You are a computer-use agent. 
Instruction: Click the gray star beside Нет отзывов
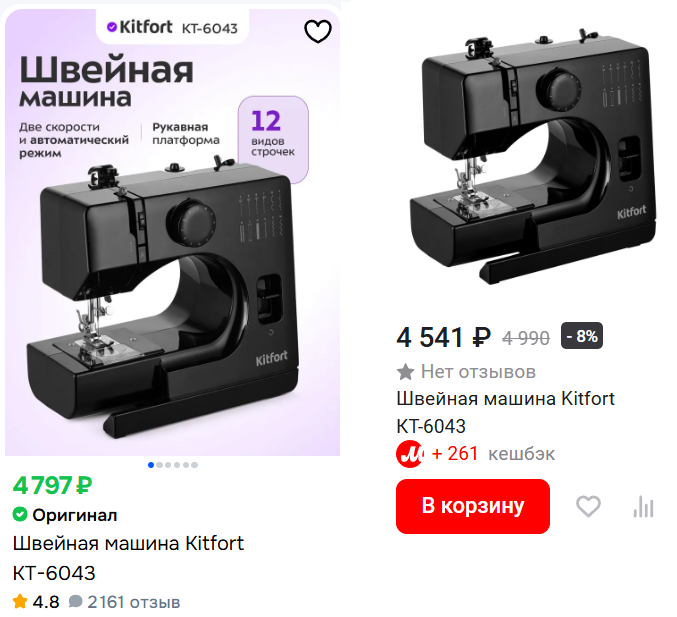tap(405, 372)
